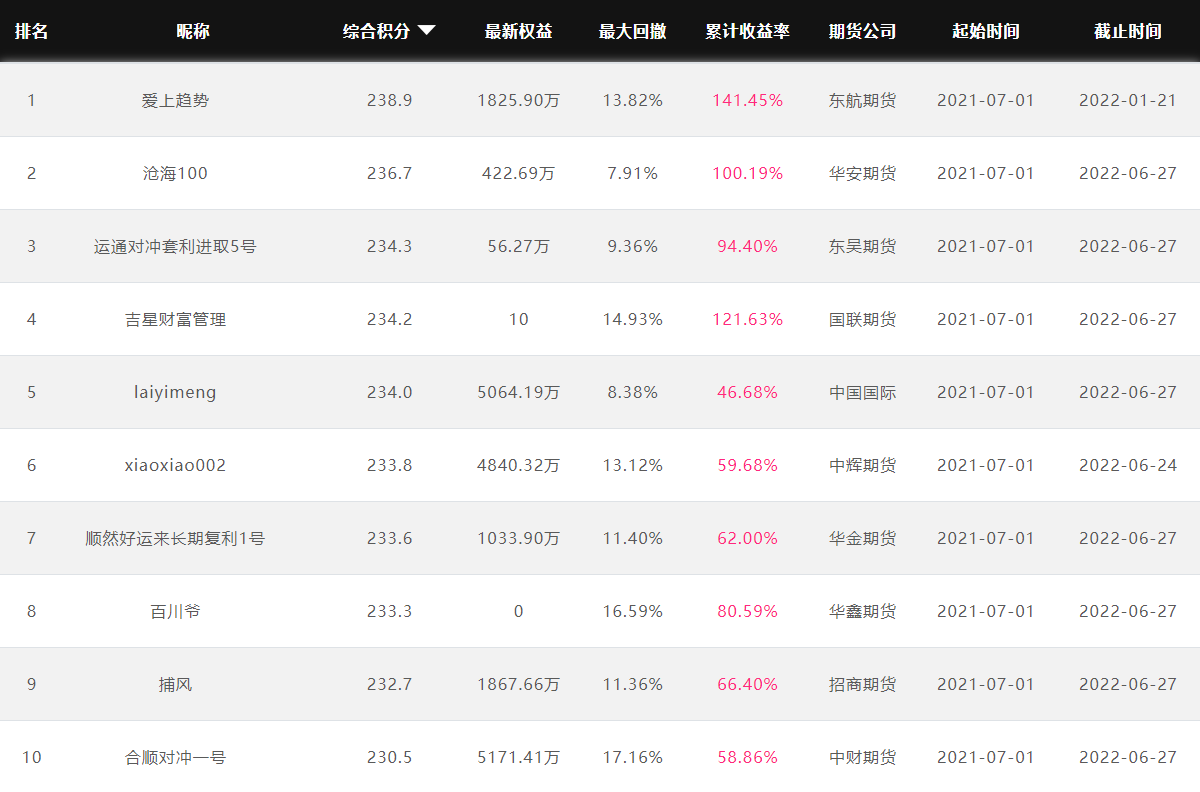This screenshot has width=1200, height=792.
Task: Open trader 沧海100 entry
Action: point(176,173)
